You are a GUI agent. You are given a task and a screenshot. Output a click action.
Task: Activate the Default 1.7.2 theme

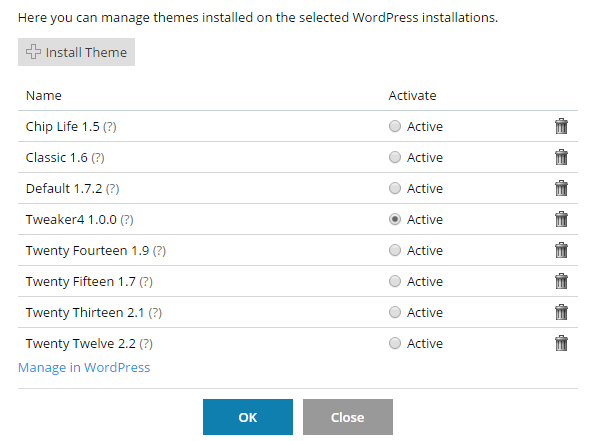point(395,188)
